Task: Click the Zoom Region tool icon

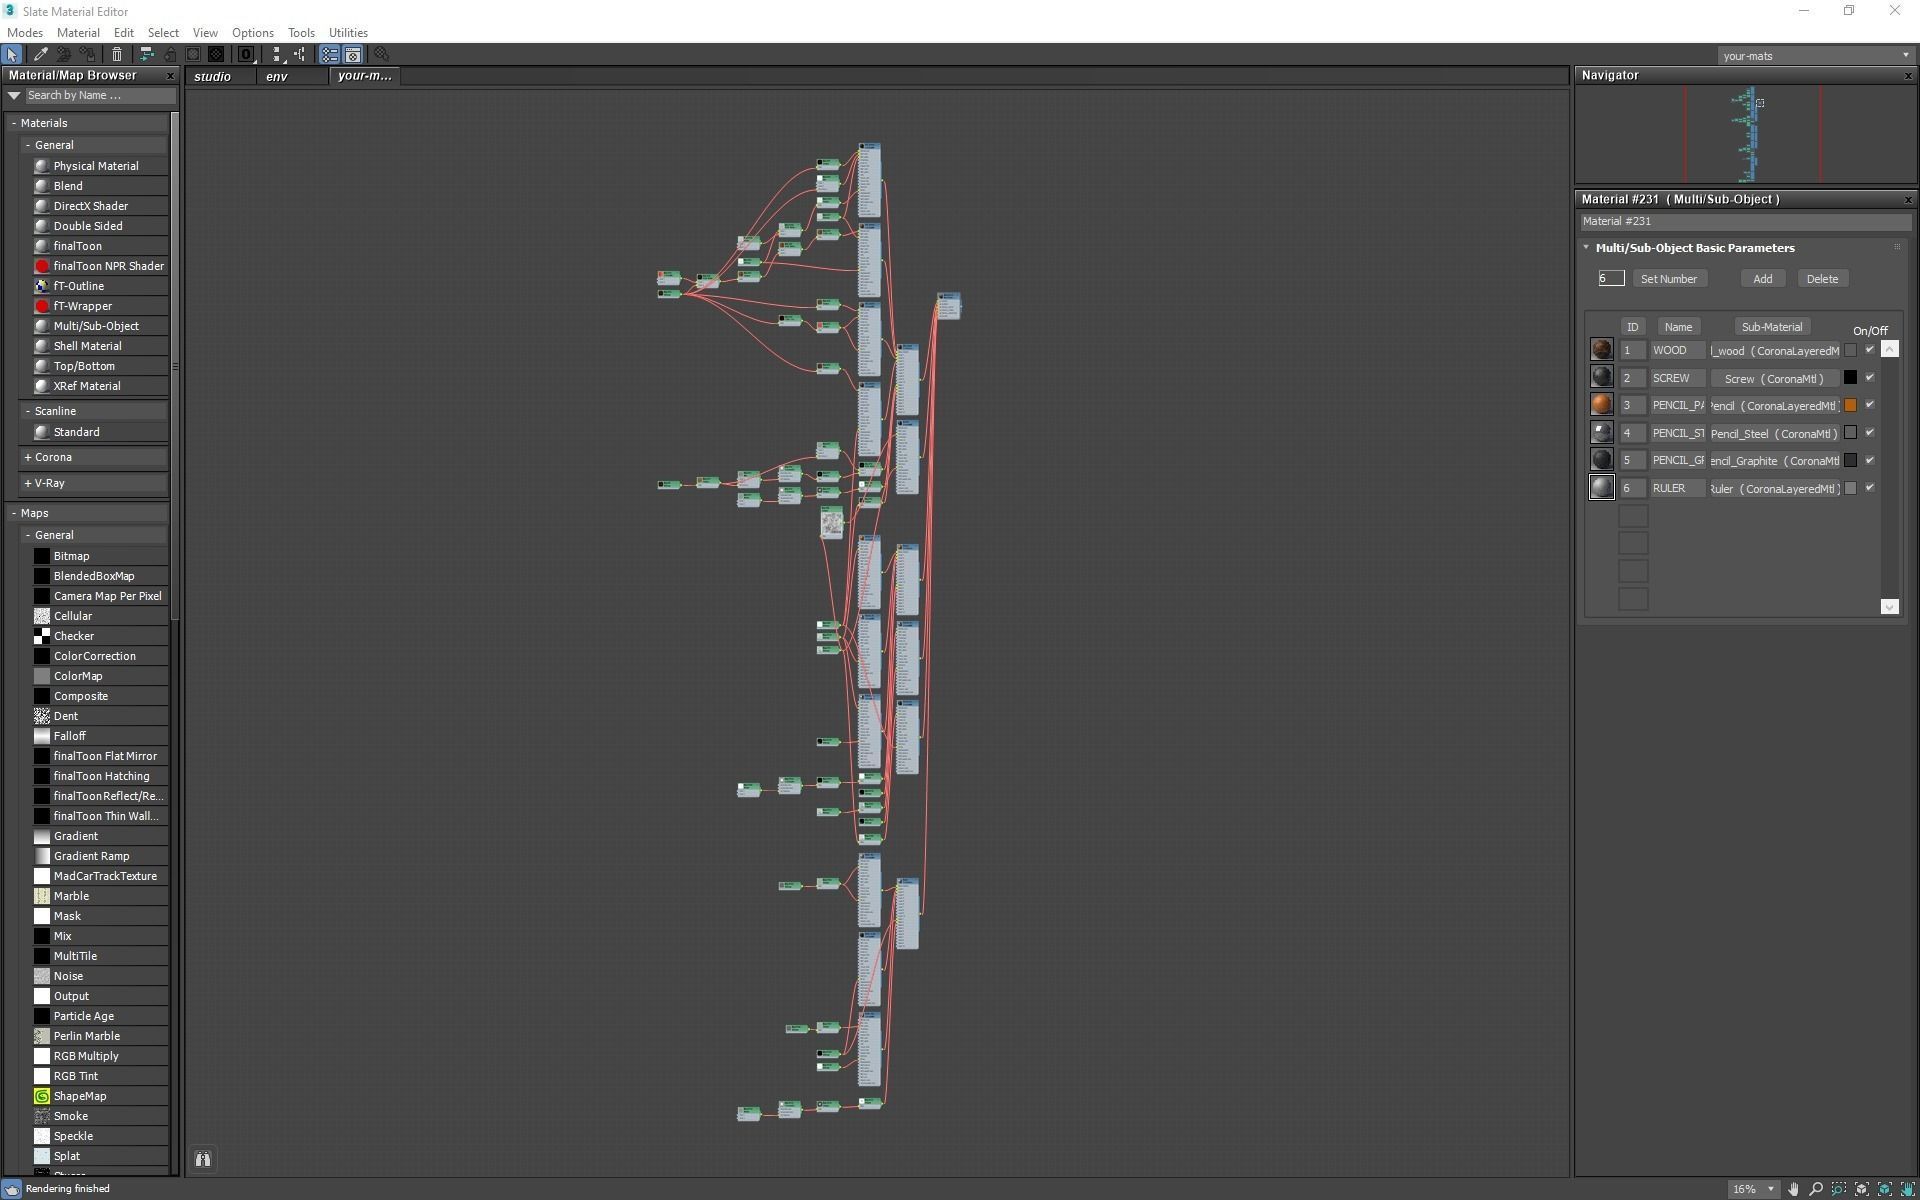Action: tap(1839, 1189)
